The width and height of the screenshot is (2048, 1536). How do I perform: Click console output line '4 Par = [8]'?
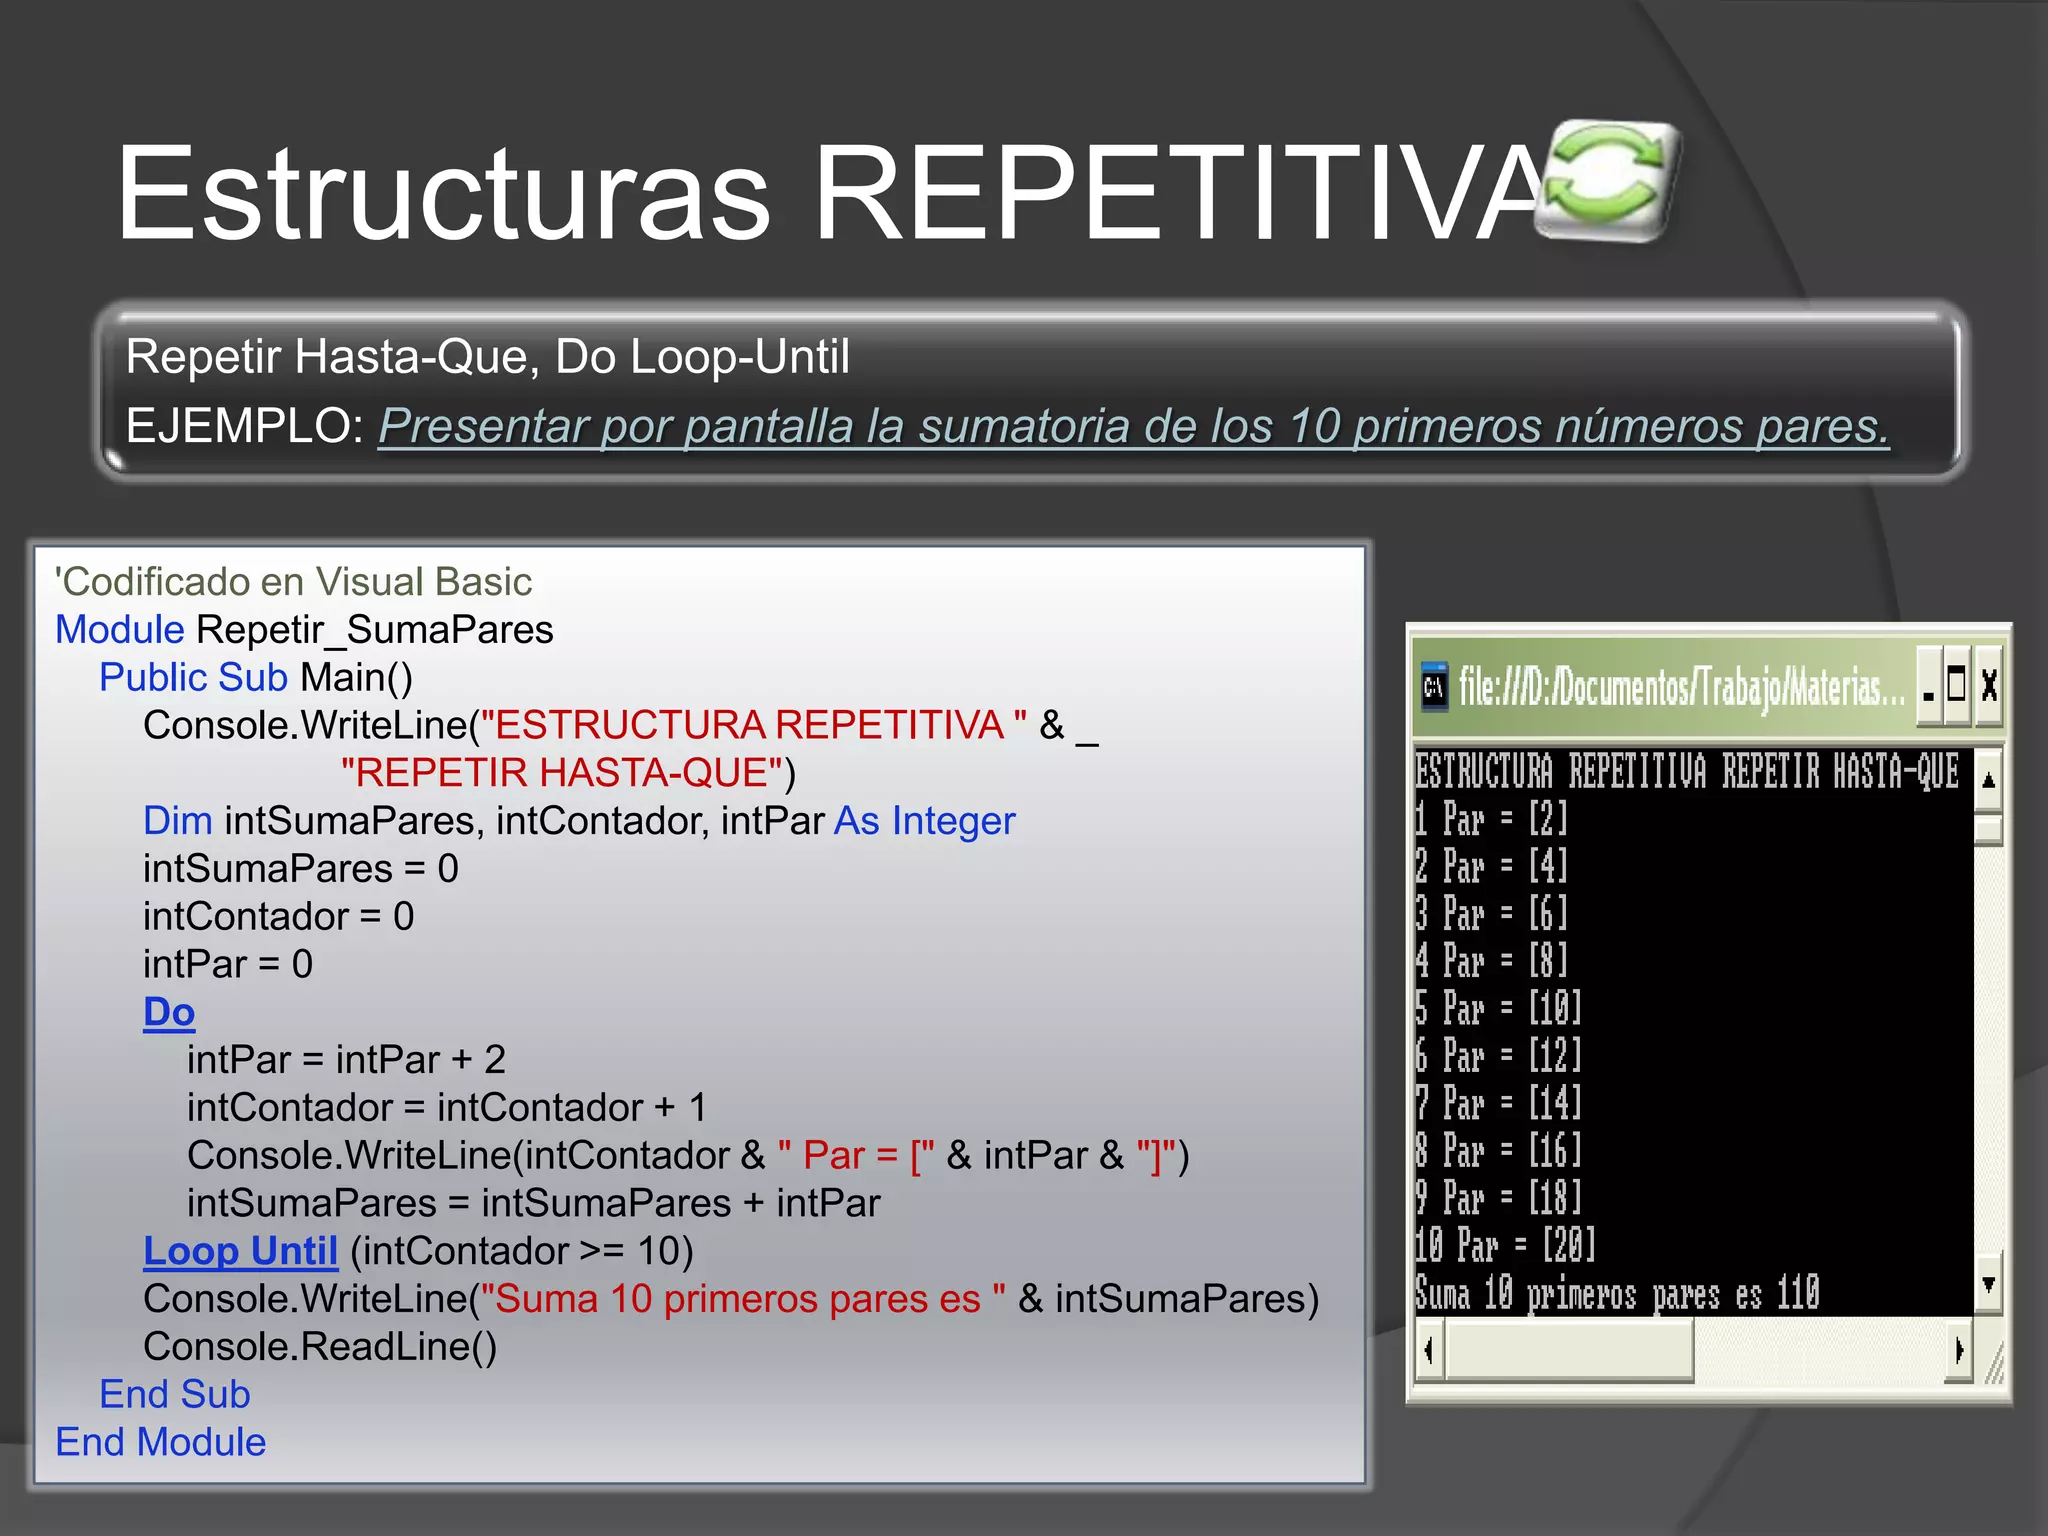tap(1491, 961)
